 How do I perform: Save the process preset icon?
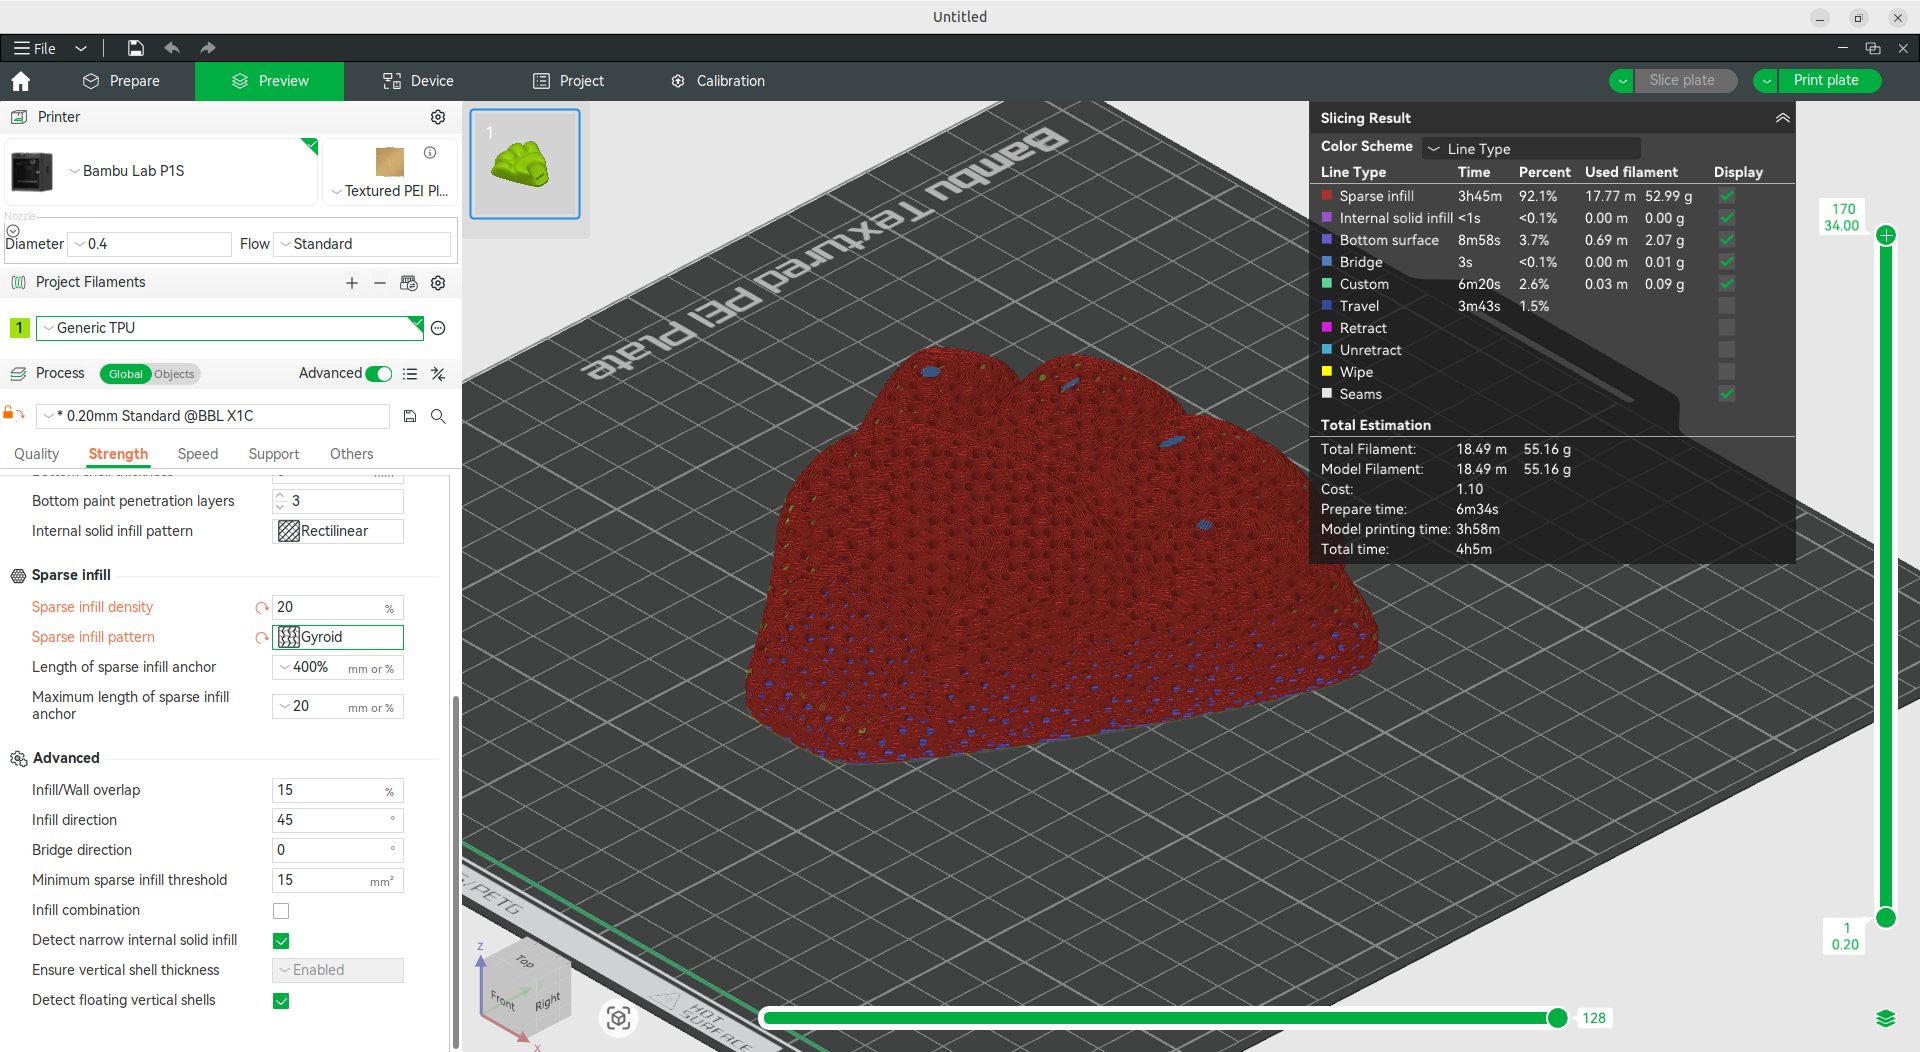[410, 416]
